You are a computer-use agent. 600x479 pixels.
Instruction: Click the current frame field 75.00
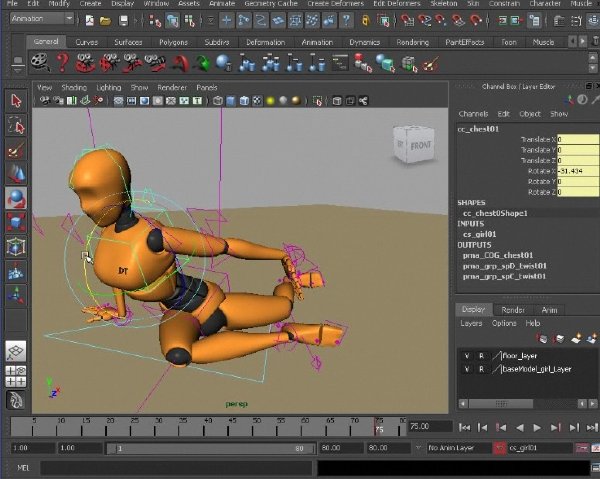(430, 427)
